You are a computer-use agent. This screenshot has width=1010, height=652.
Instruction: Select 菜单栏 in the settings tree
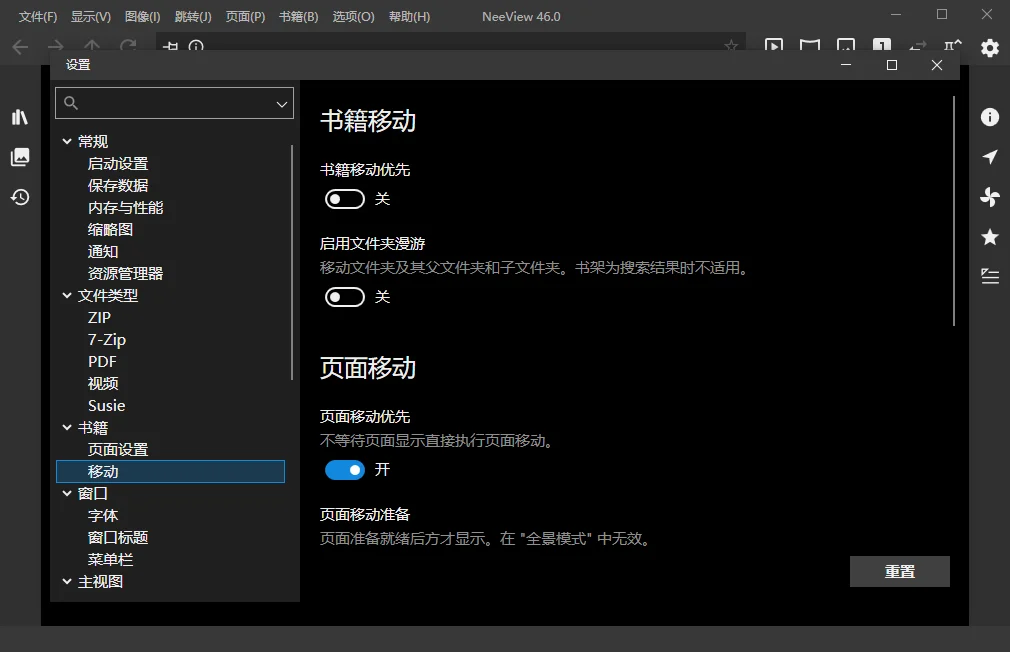pyautogui.click(x=110, y=559)
